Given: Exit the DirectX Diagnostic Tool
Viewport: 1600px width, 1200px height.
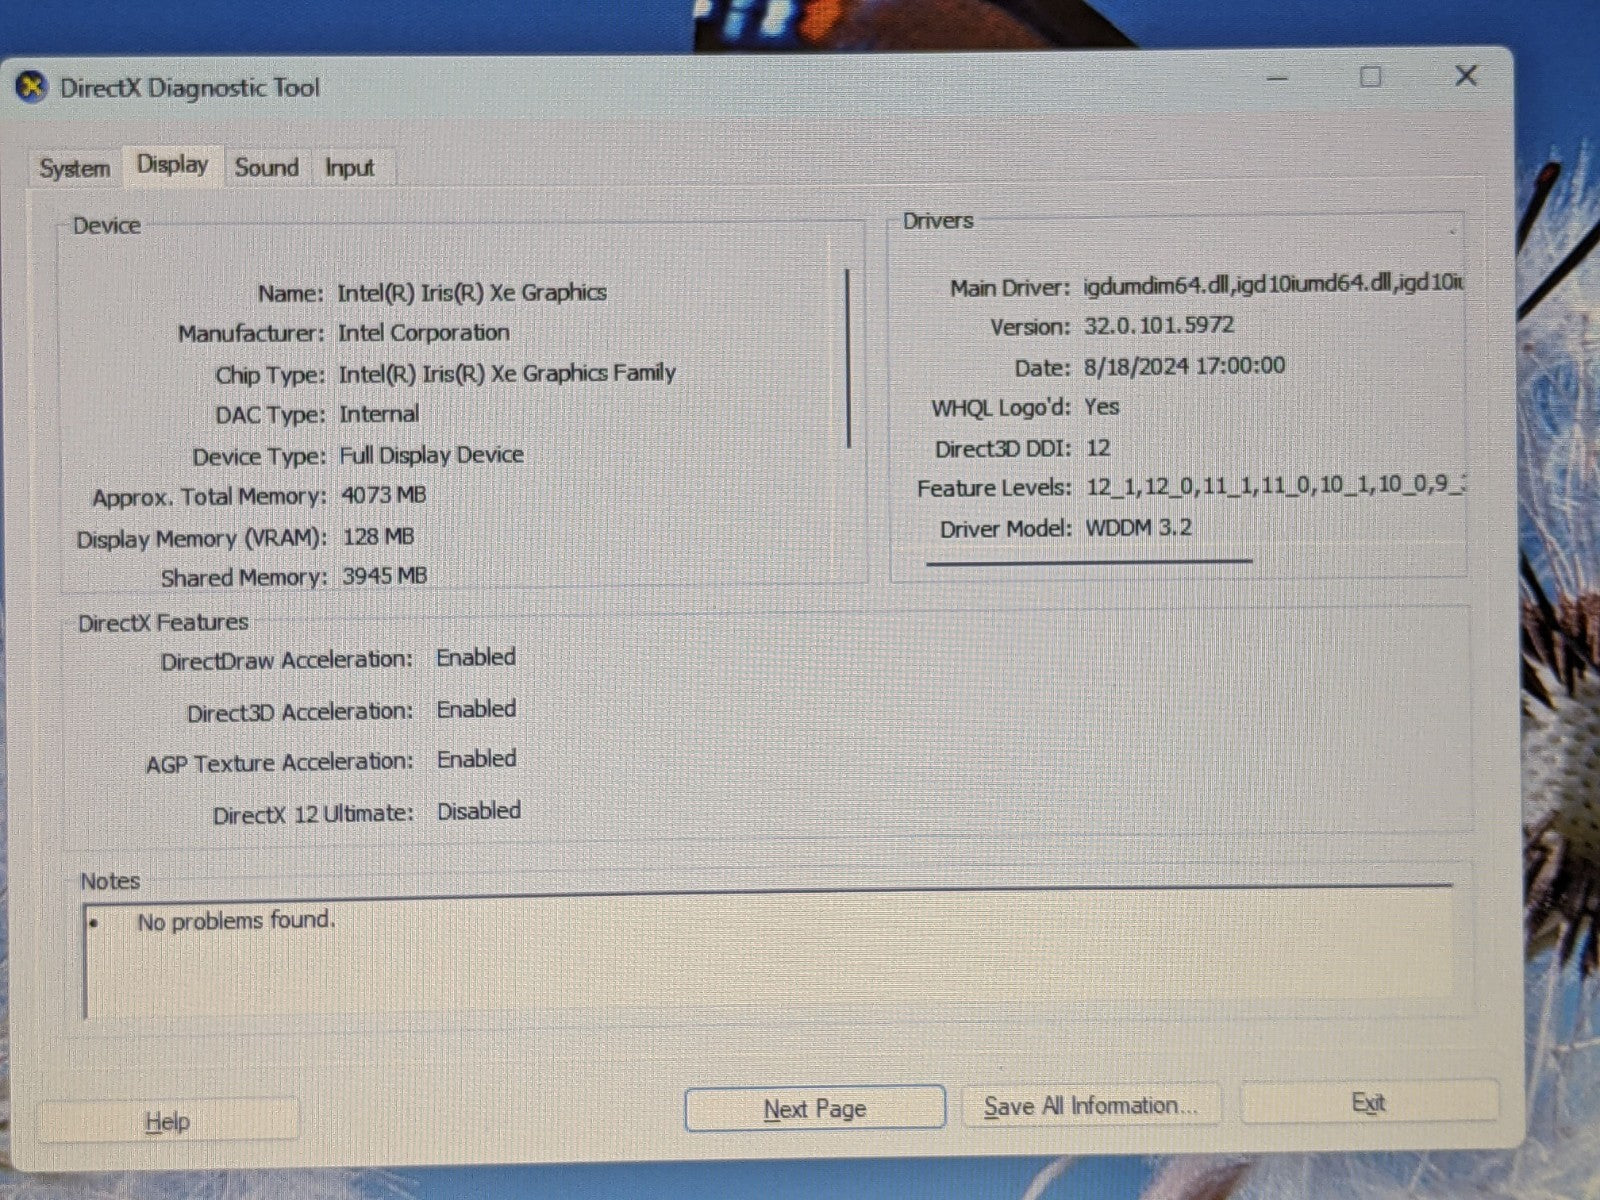Looking at the screenshot, I should coord(1368,1103).
